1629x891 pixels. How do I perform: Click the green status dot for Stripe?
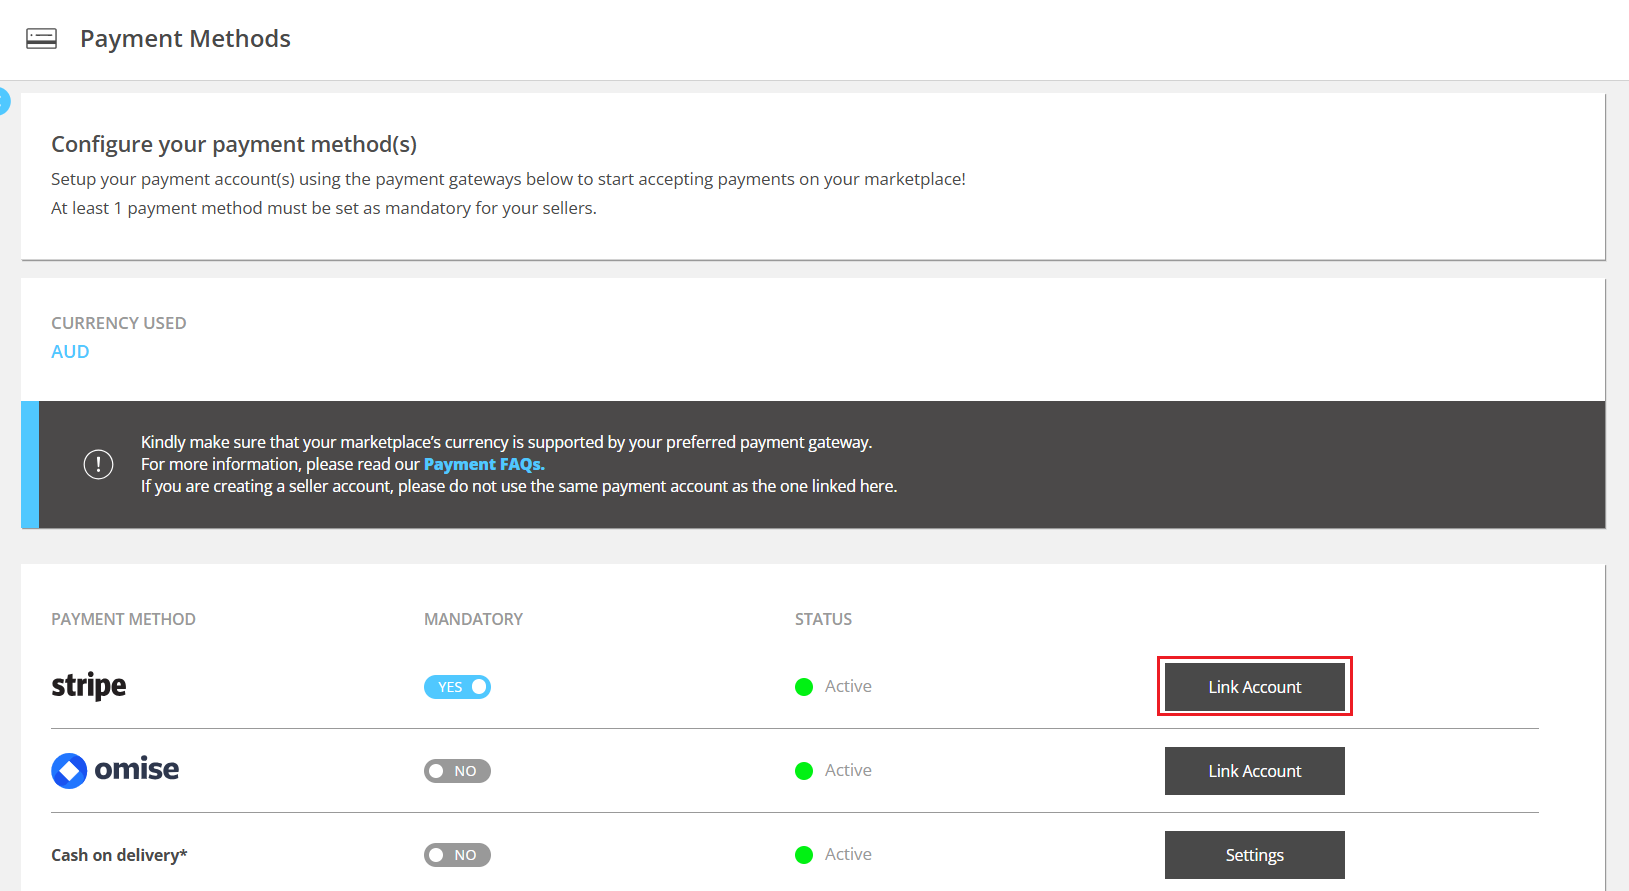pos(804,687)
